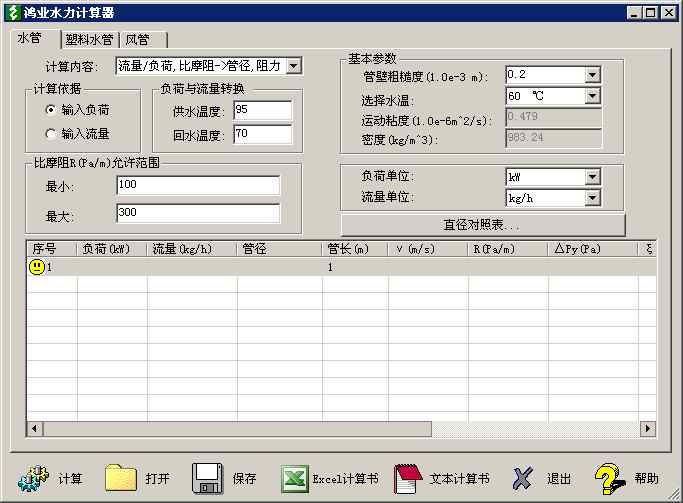Save using the 保存 floppy disk icon
Image resolution: width=683 pixels, height=503 pixels.
(x=207, y=478)
